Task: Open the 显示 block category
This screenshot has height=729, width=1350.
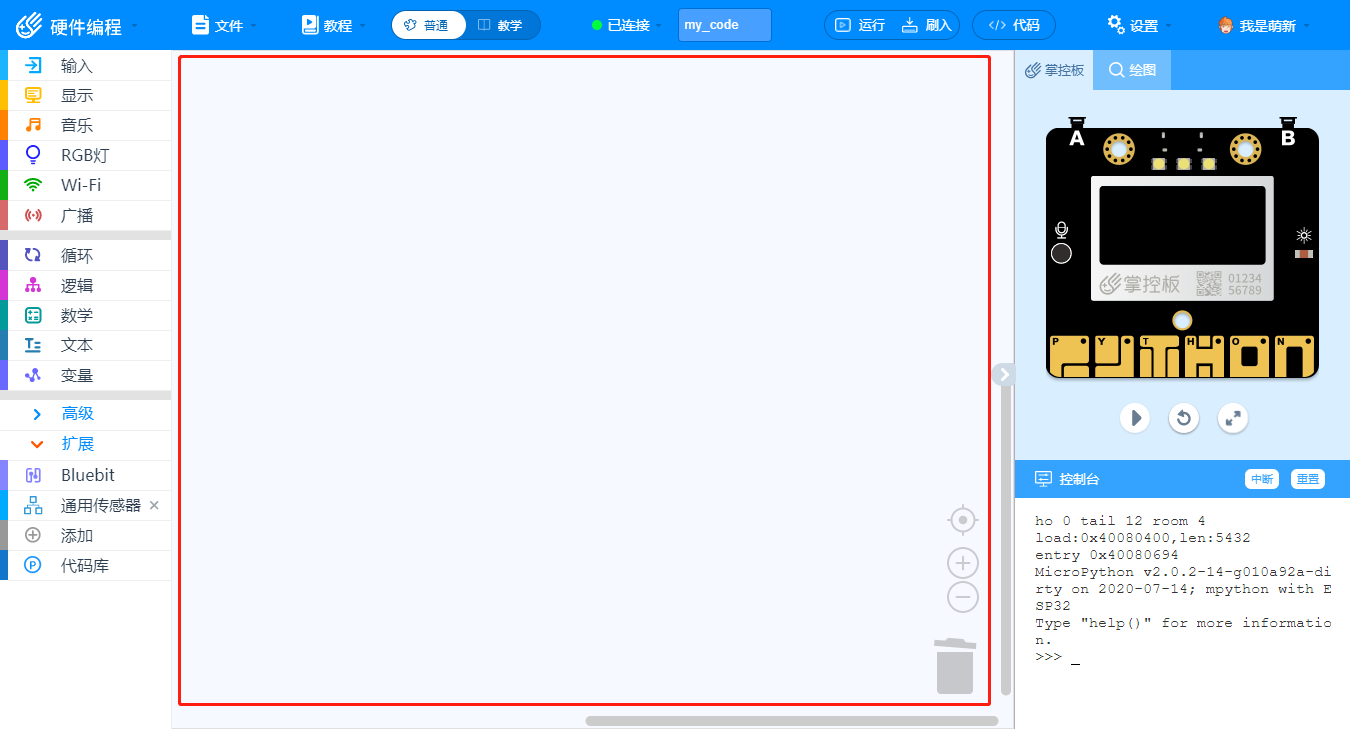Action: click(x=86, y=96)
